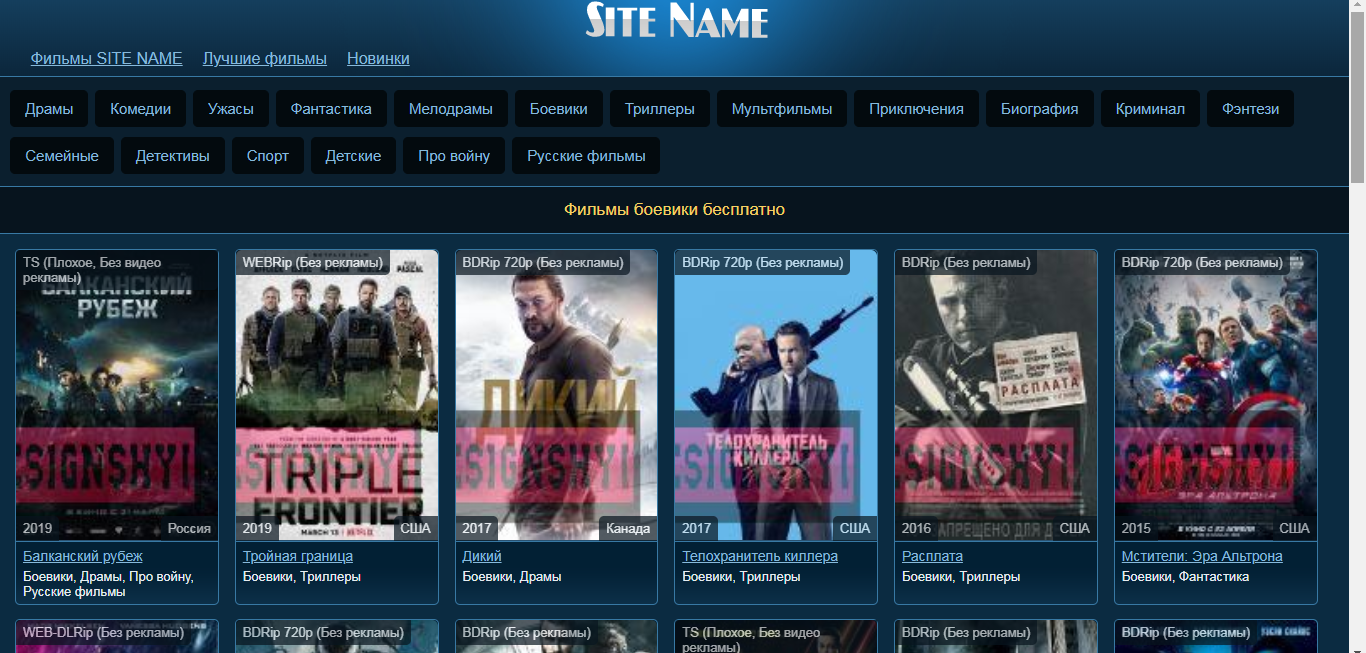Open Мультфильмы category

[782, 109]
